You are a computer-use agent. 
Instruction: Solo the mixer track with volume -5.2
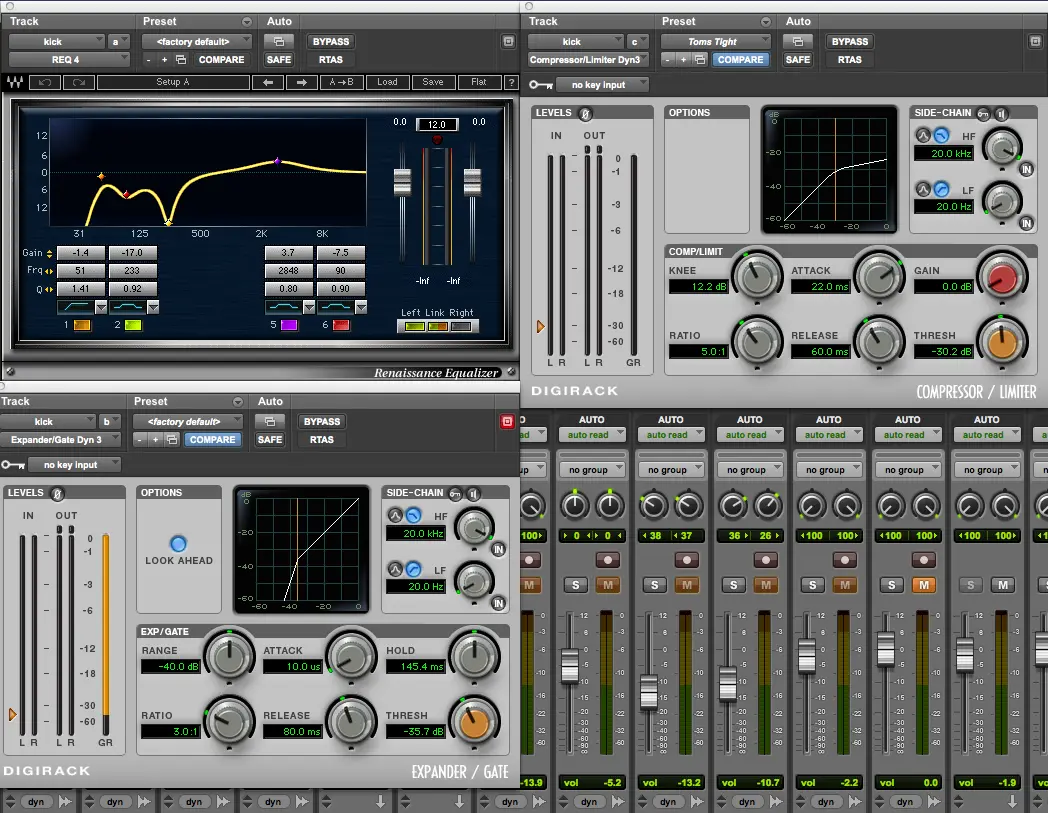[x=575, y=585]
